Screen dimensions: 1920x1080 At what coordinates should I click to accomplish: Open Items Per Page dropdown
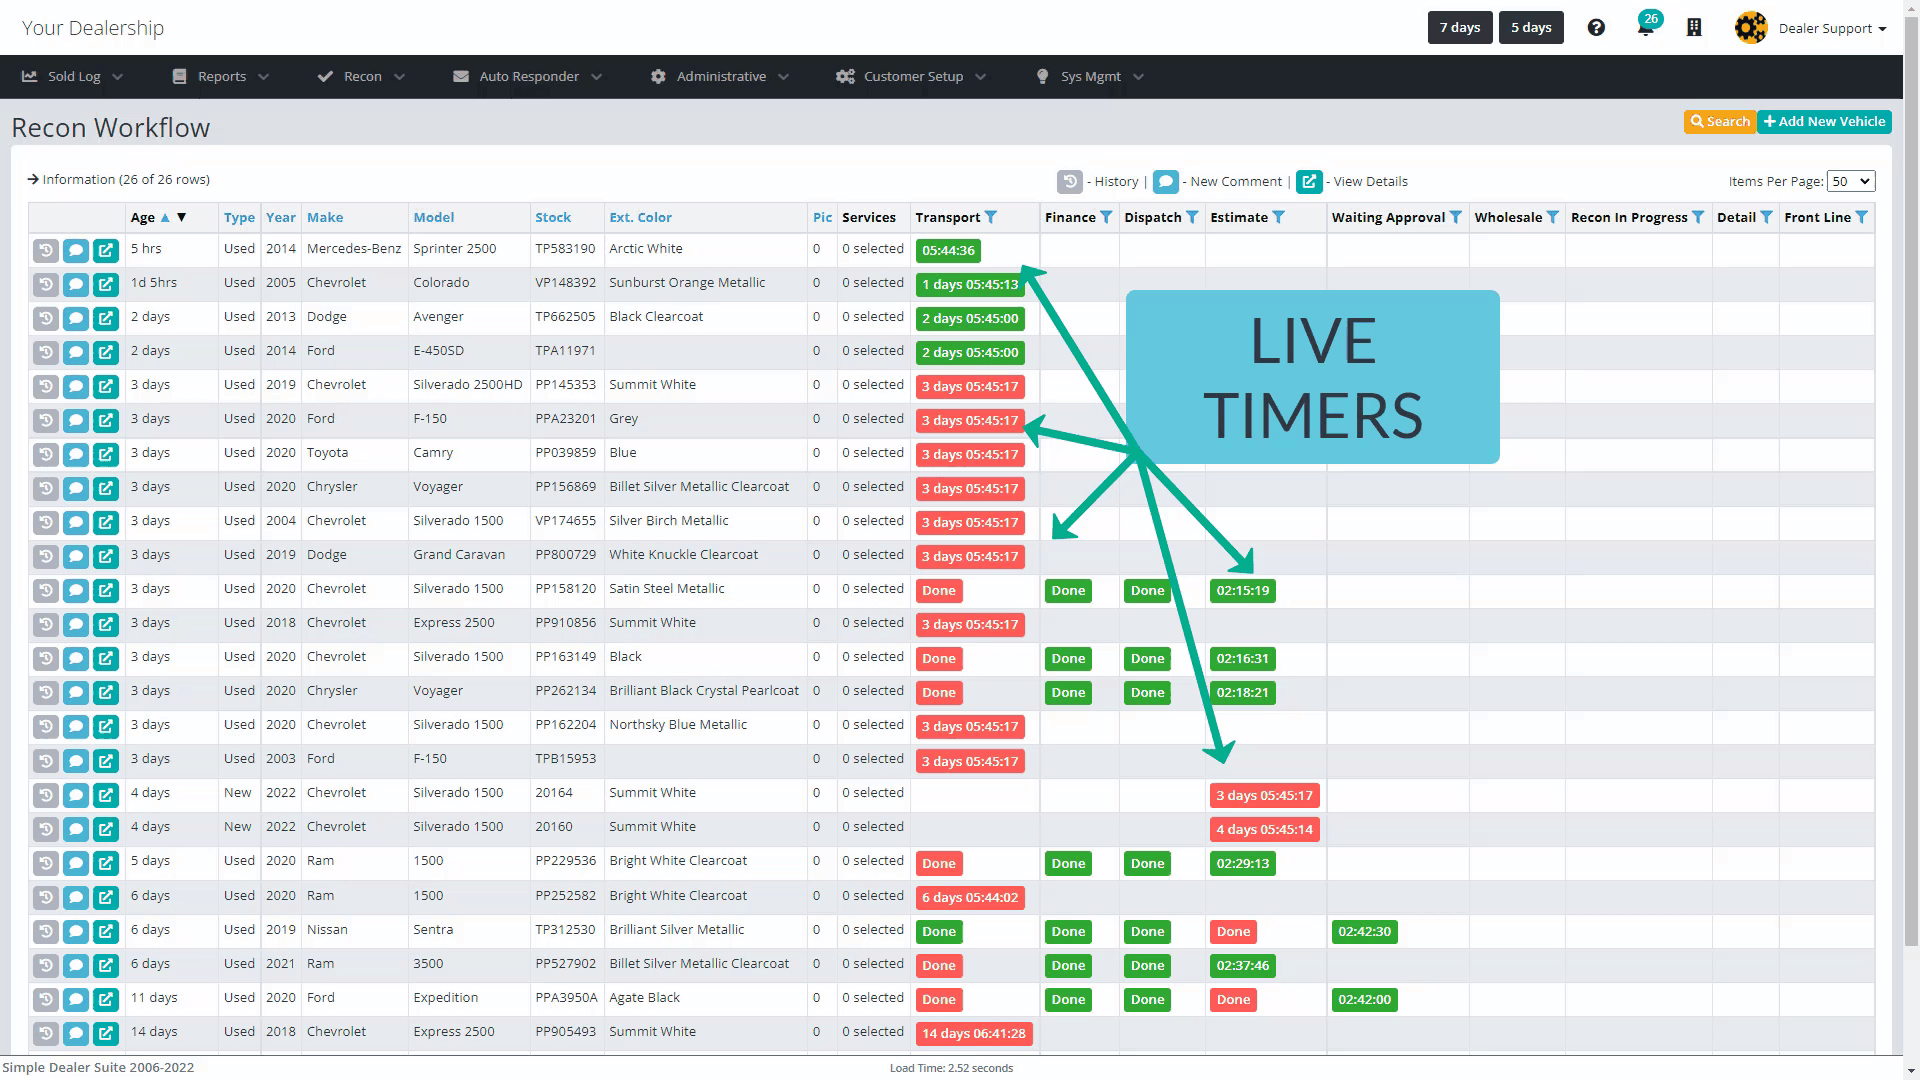coord(1850,181)
